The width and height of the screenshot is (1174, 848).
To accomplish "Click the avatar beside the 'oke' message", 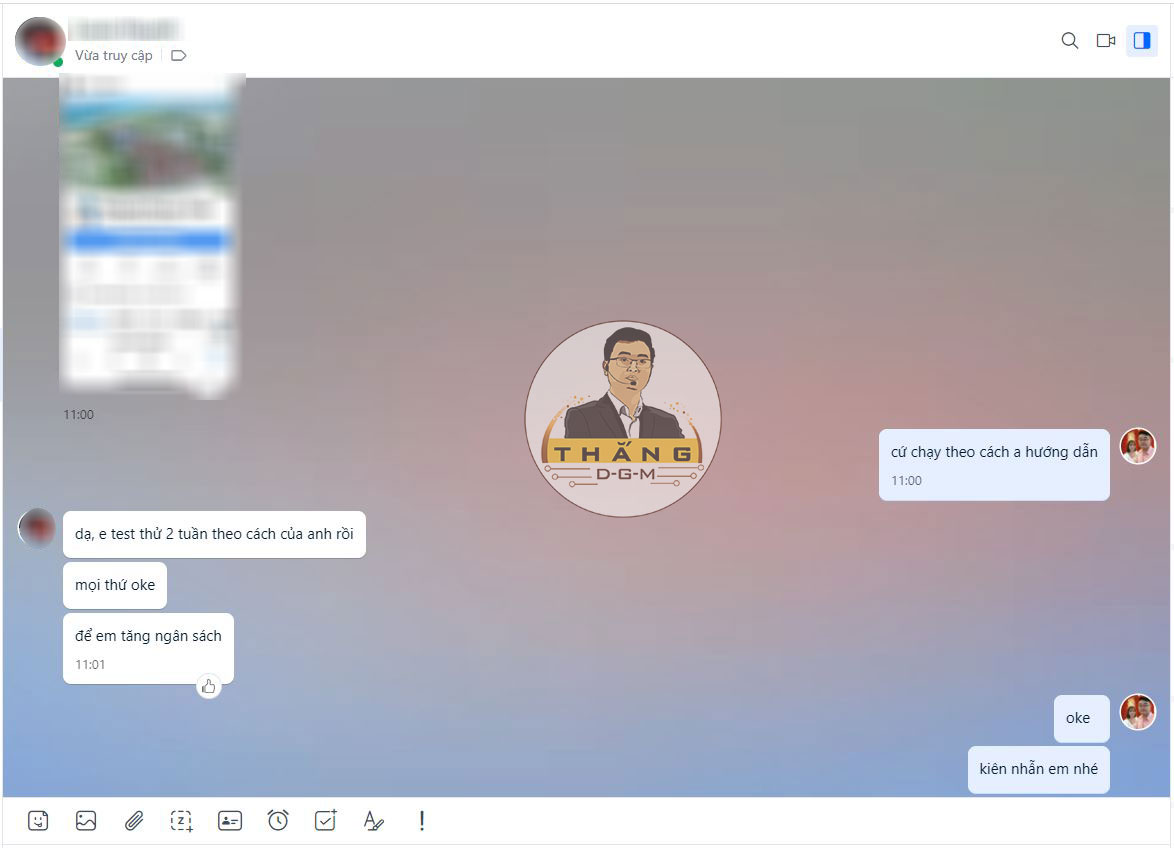I will pos(1137,712).
